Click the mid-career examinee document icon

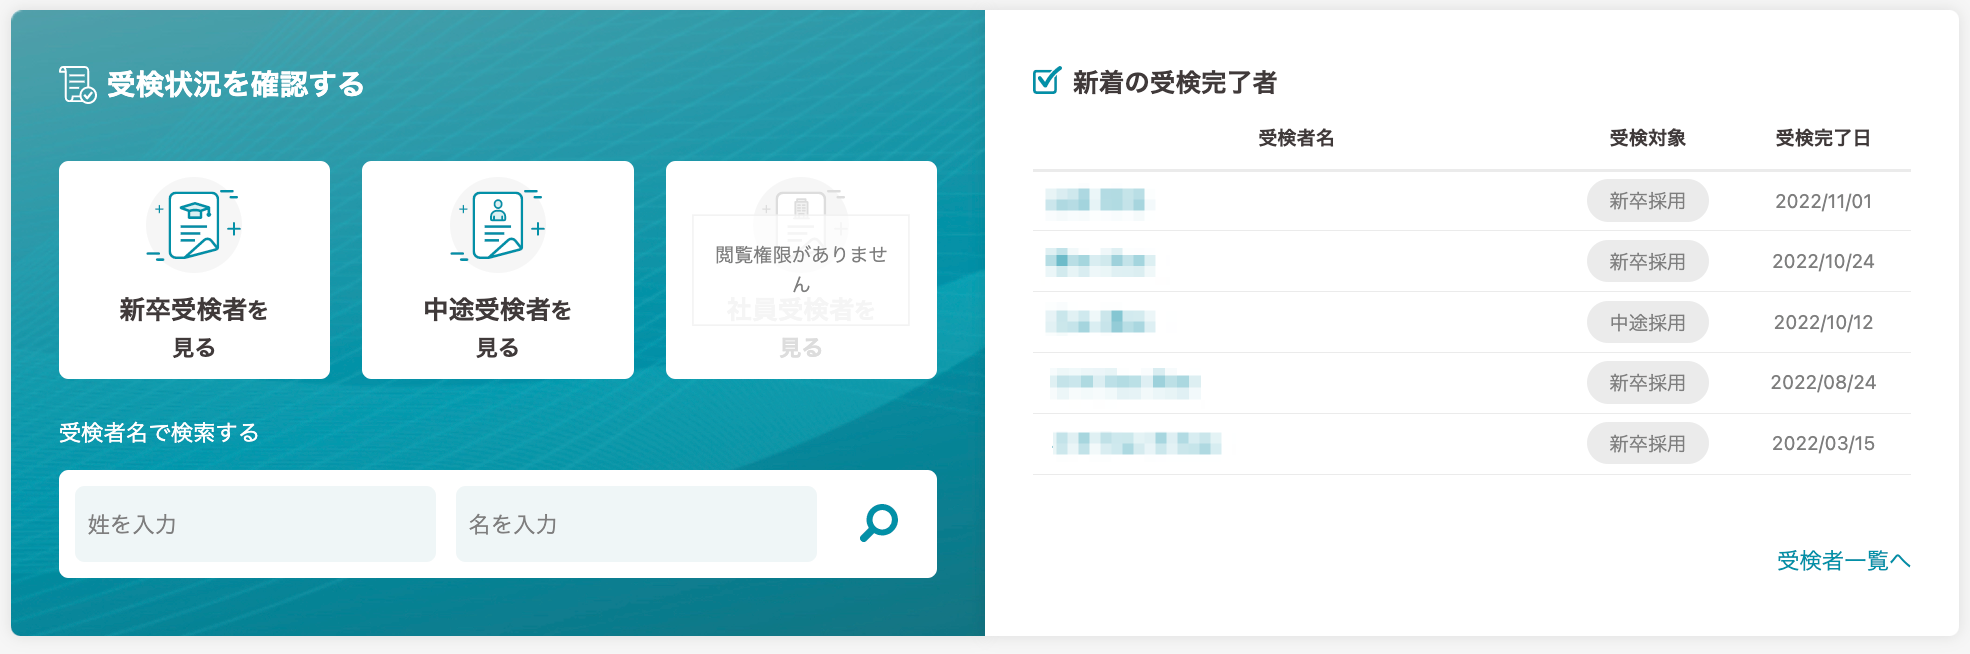(498, 225)
